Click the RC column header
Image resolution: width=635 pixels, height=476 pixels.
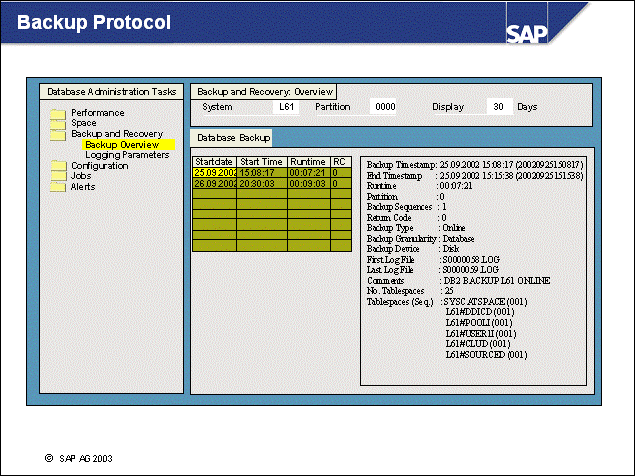coord(339,161)
